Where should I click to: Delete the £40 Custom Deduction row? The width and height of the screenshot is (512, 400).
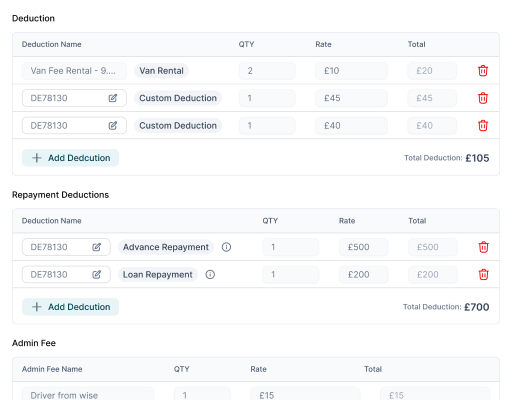[483, 126]
